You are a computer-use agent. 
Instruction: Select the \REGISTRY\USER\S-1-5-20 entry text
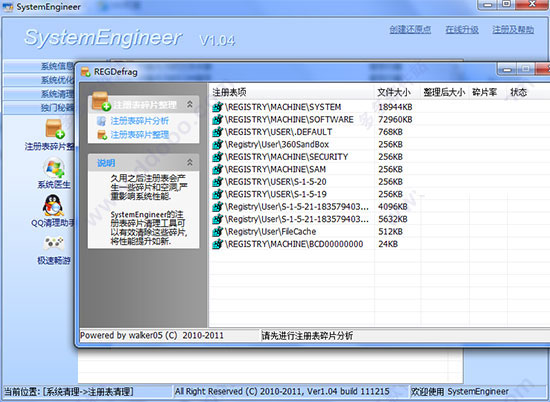tap(276, 182)
